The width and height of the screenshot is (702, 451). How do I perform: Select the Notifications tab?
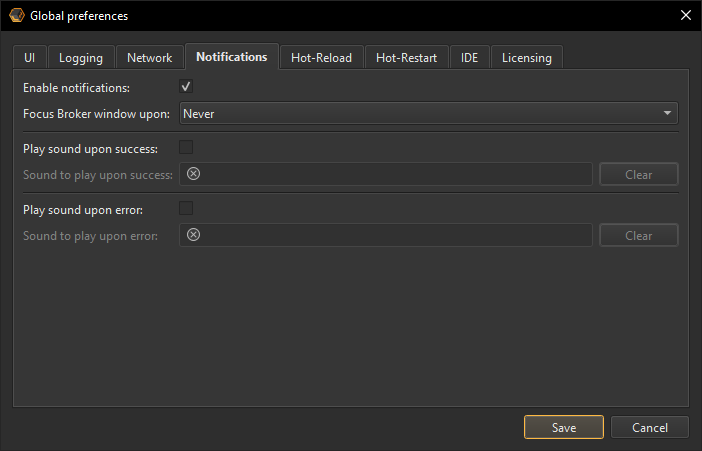(x=231, y=57)
